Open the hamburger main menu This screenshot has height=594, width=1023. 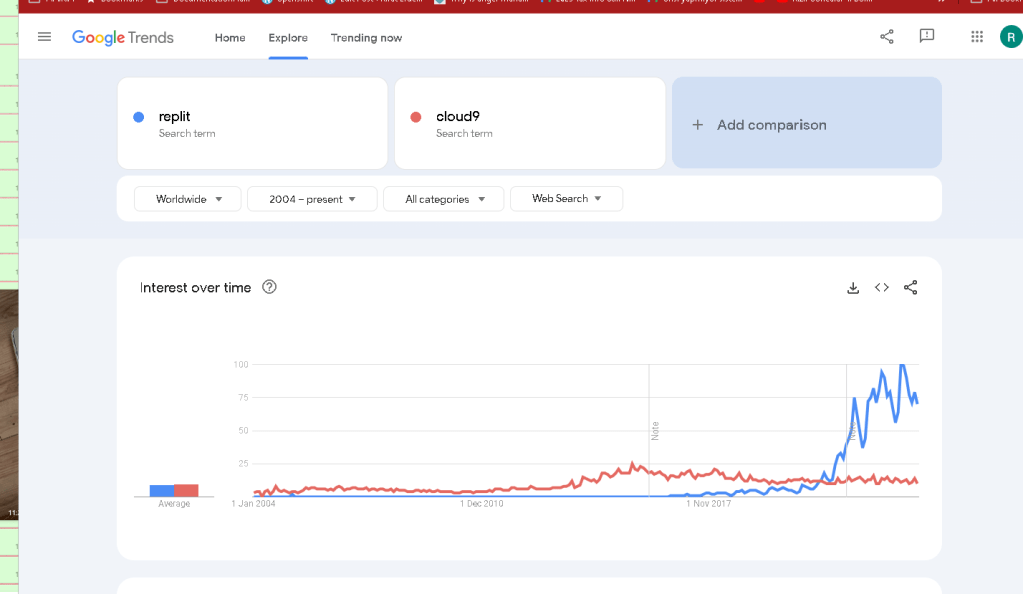pos(44,37)
